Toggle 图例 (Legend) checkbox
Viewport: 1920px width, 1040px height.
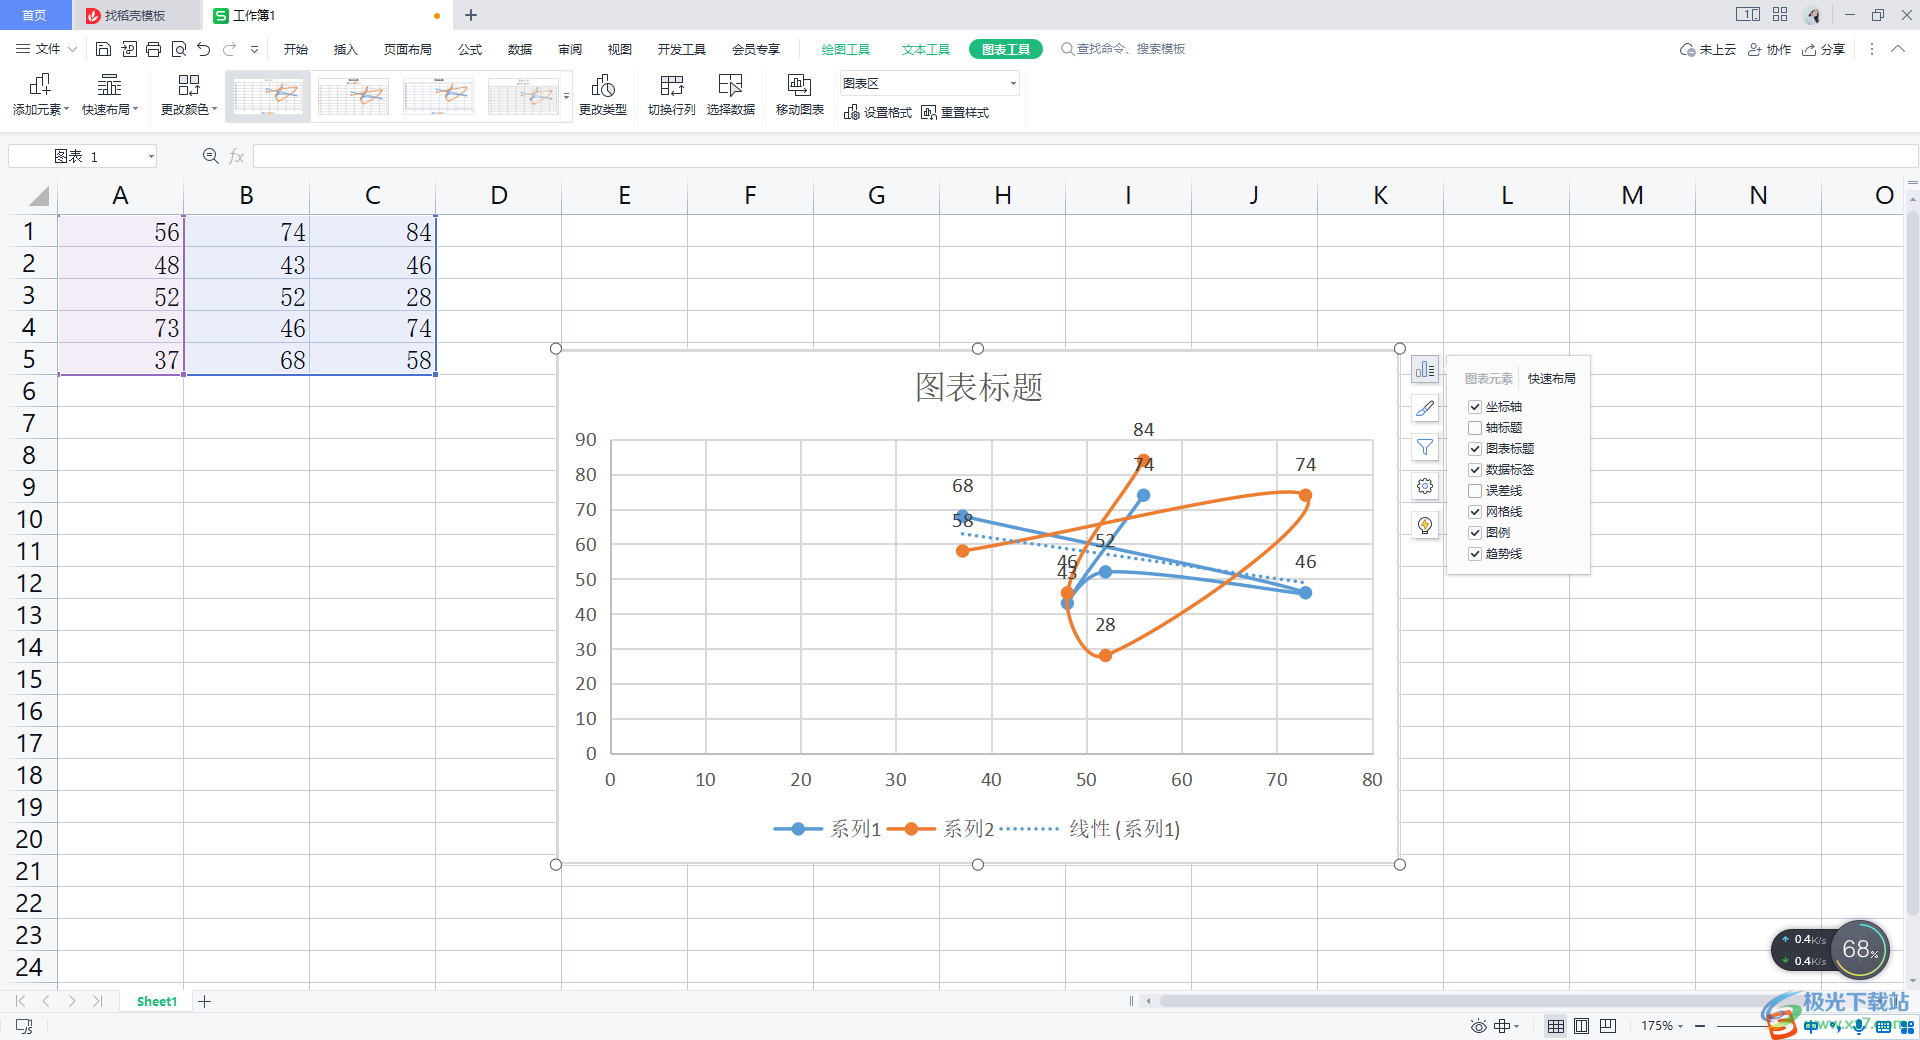(1475, 533)
